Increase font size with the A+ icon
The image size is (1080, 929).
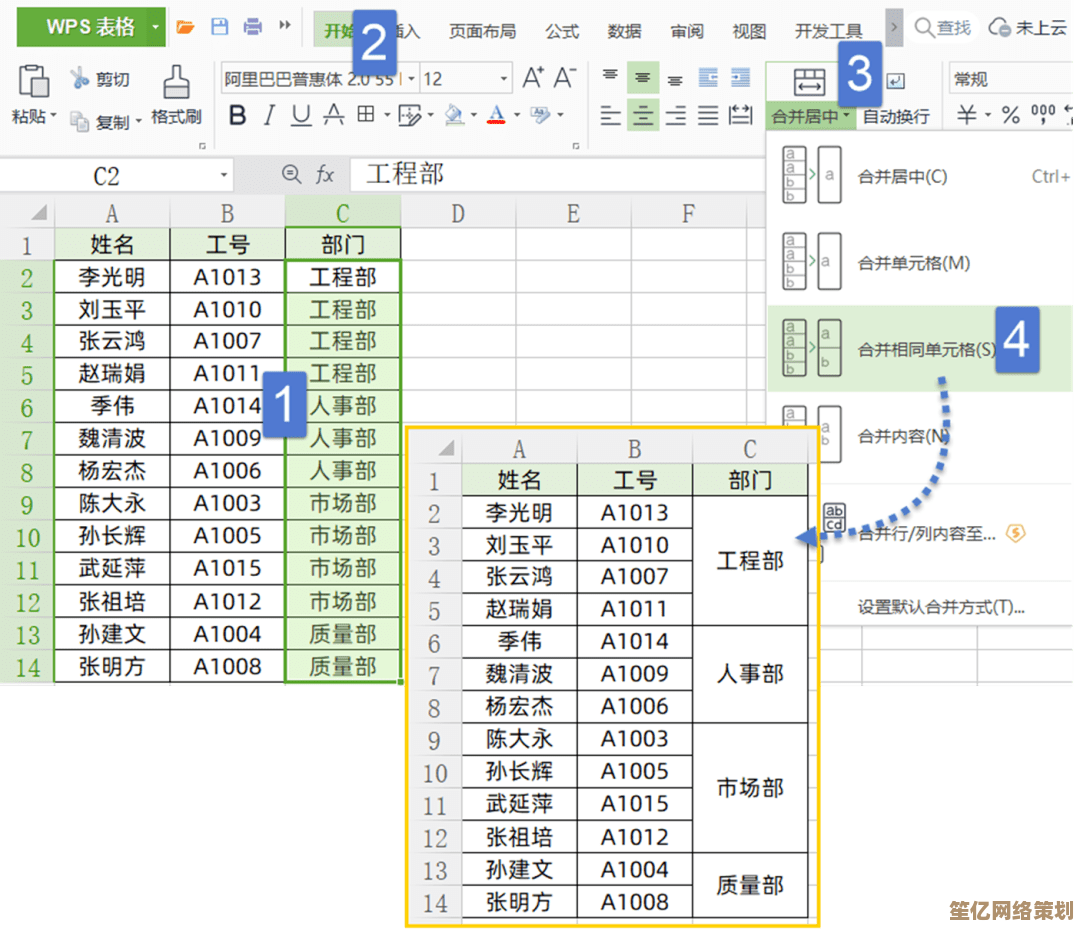pyautogui.click(x=533, y=78)
